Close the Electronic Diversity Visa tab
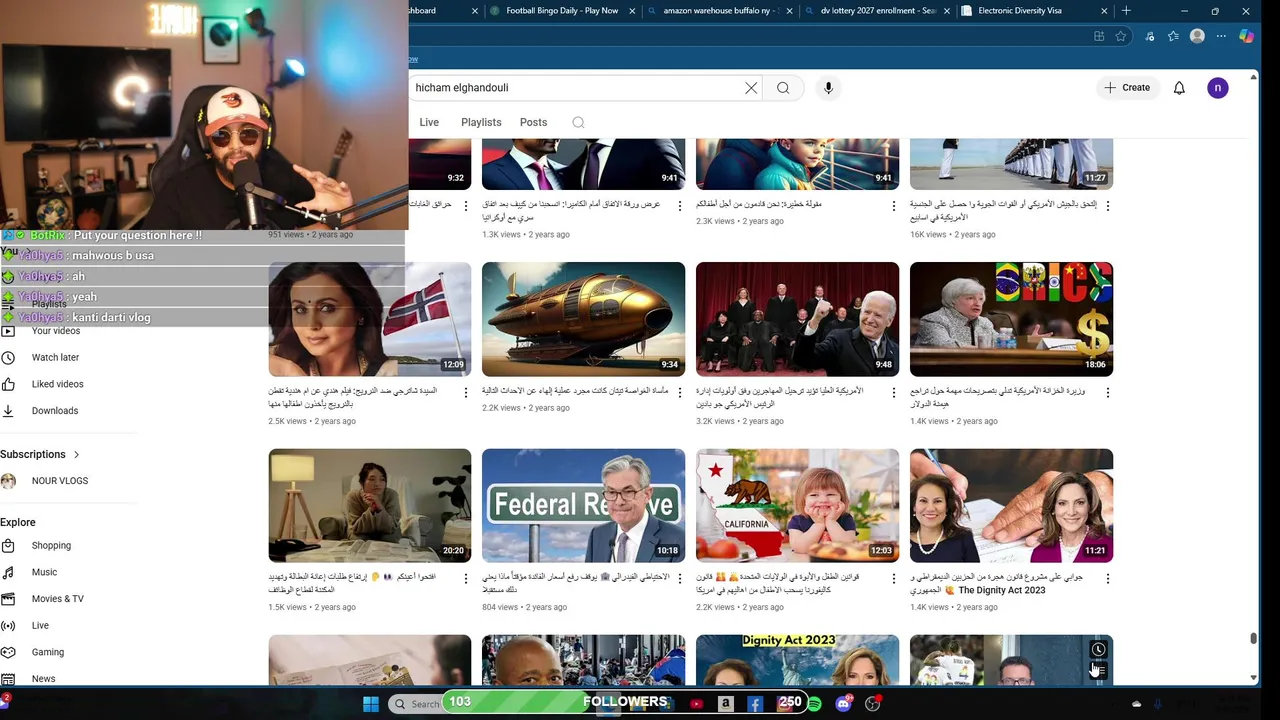Screen dimensions: 1280x720 [x=1105, y=11]
